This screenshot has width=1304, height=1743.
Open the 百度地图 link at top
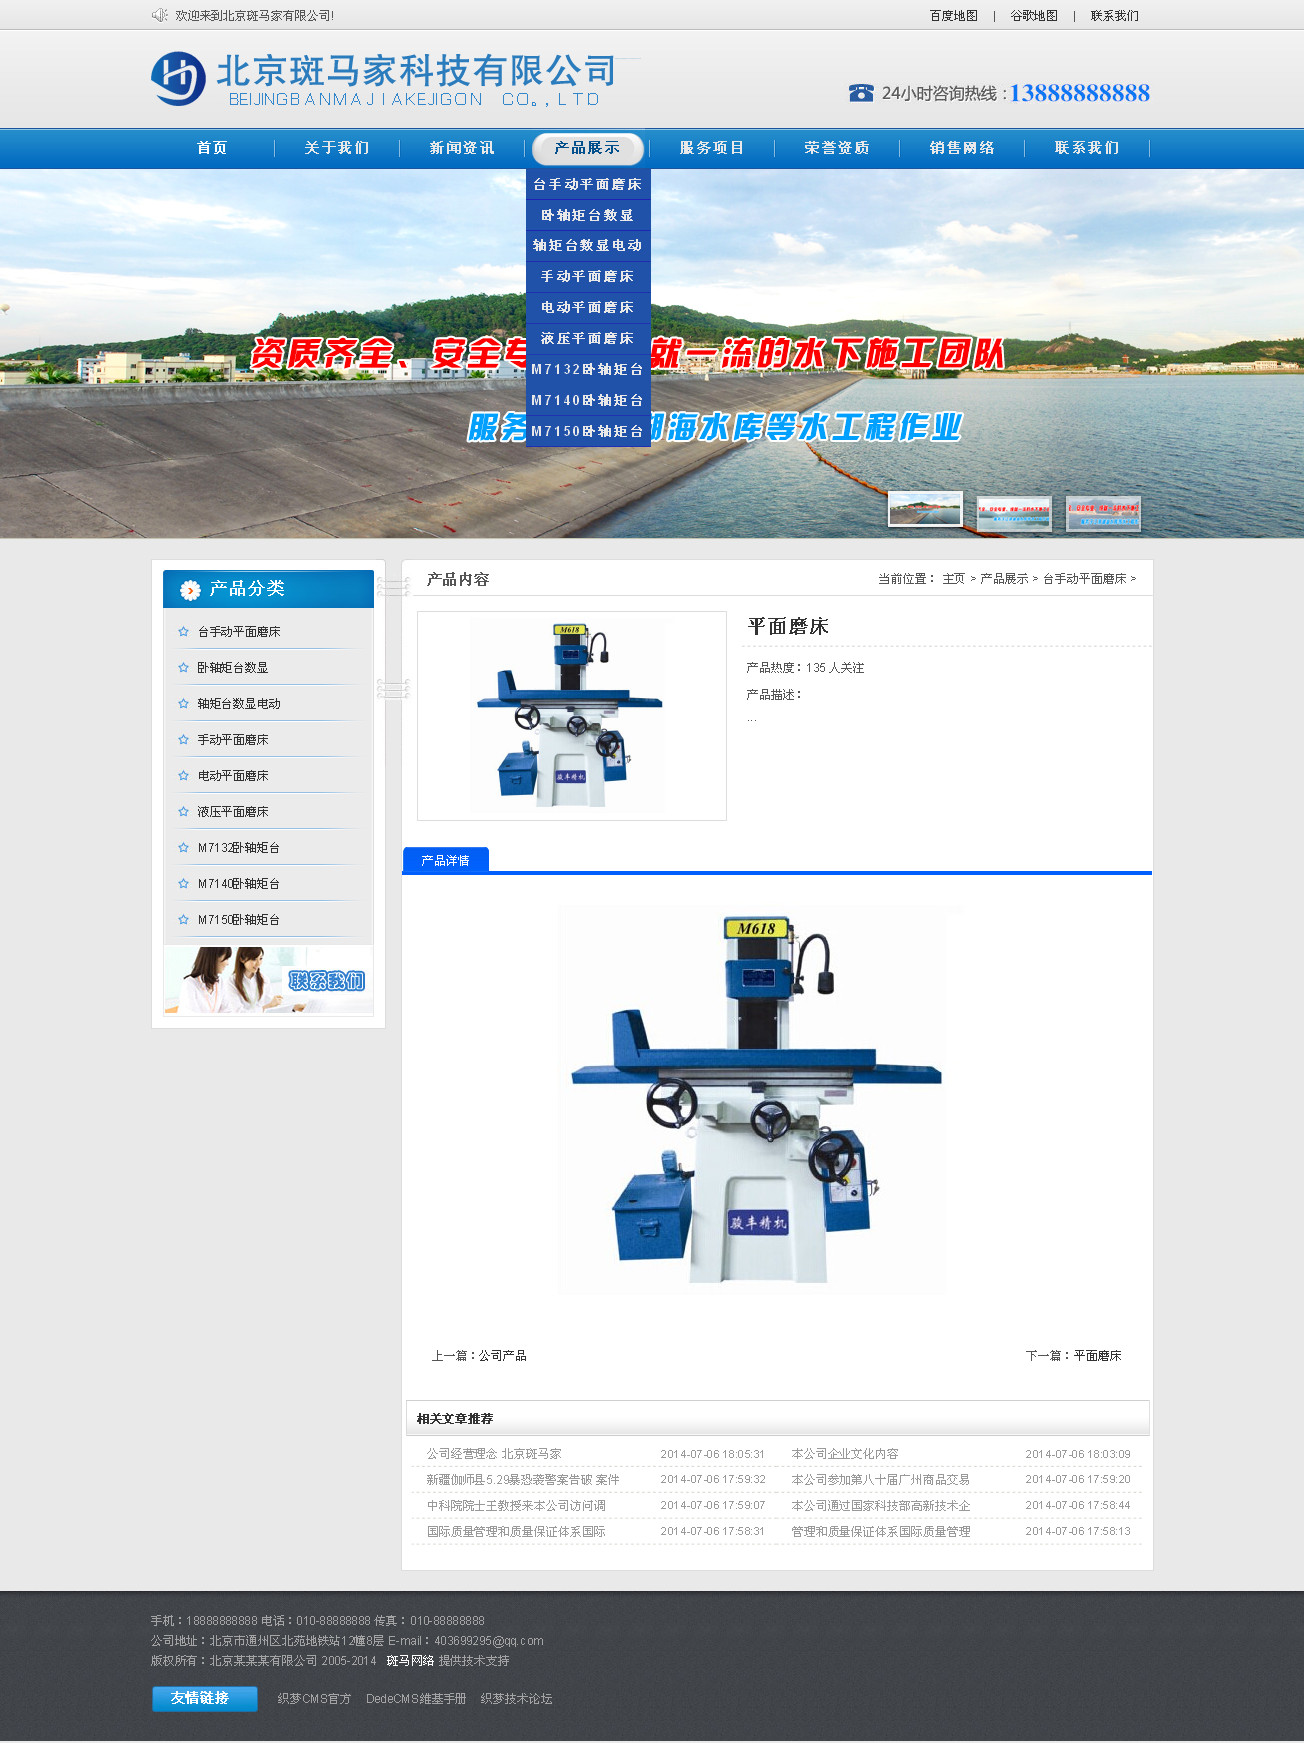tap(953, 16)
